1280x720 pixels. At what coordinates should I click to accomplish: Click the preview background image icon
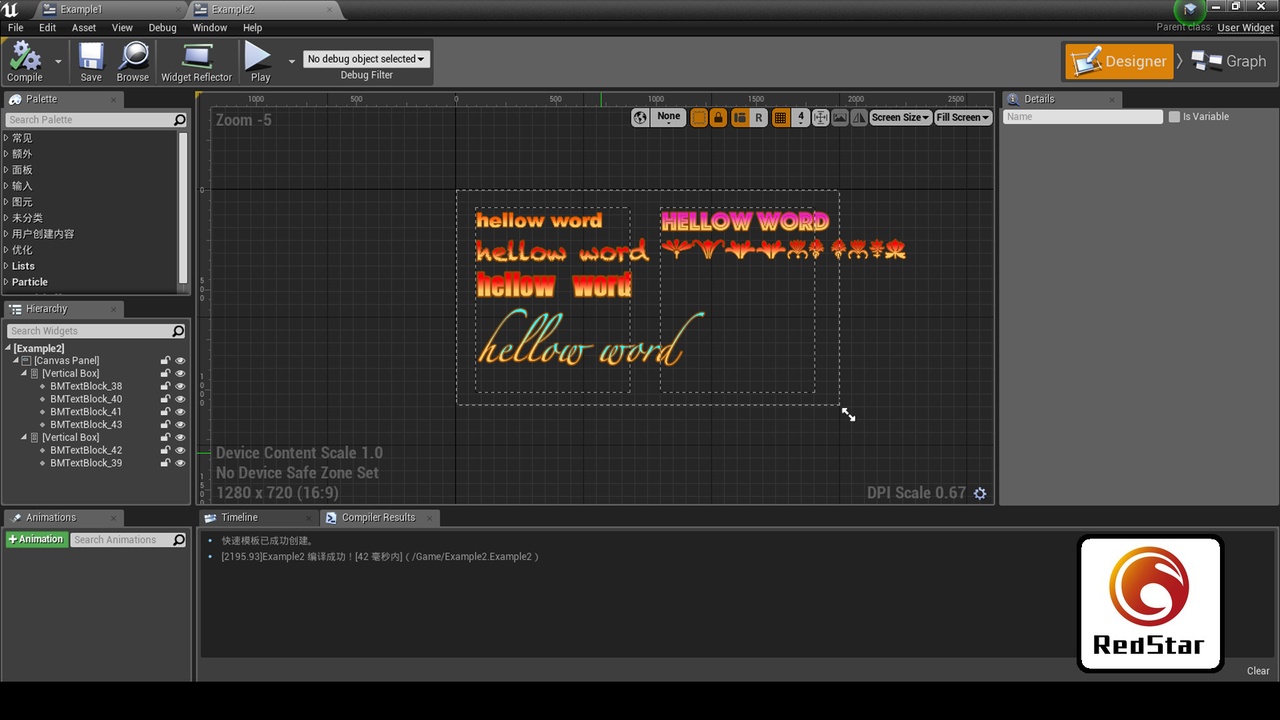840,118
